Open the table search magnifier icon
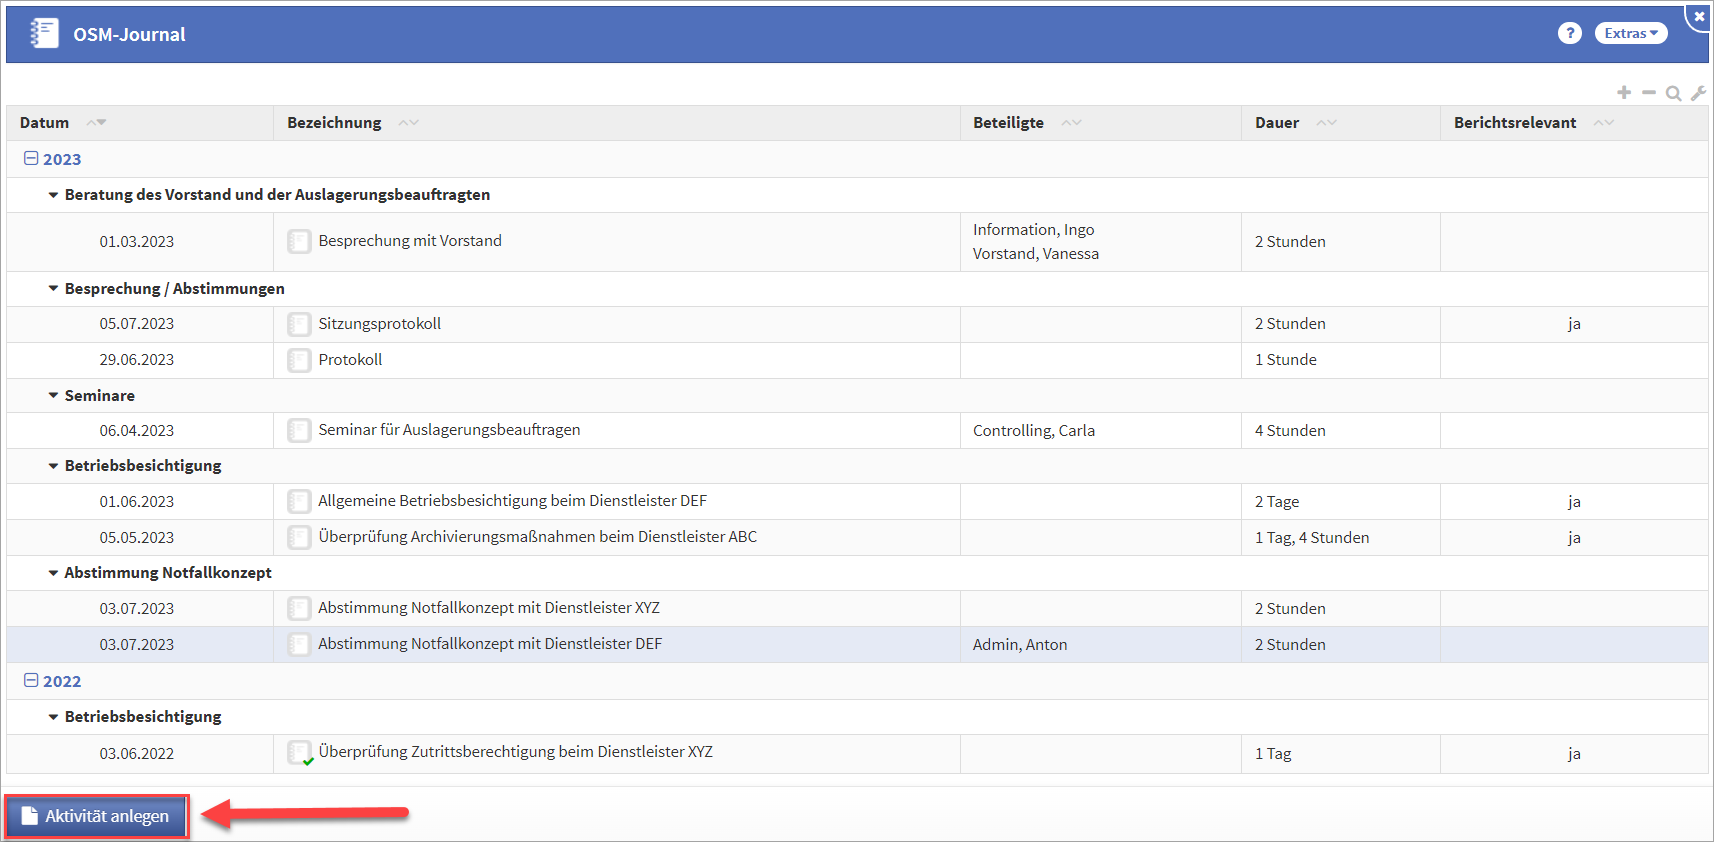1714x842 pixels. coord(1673,94)
